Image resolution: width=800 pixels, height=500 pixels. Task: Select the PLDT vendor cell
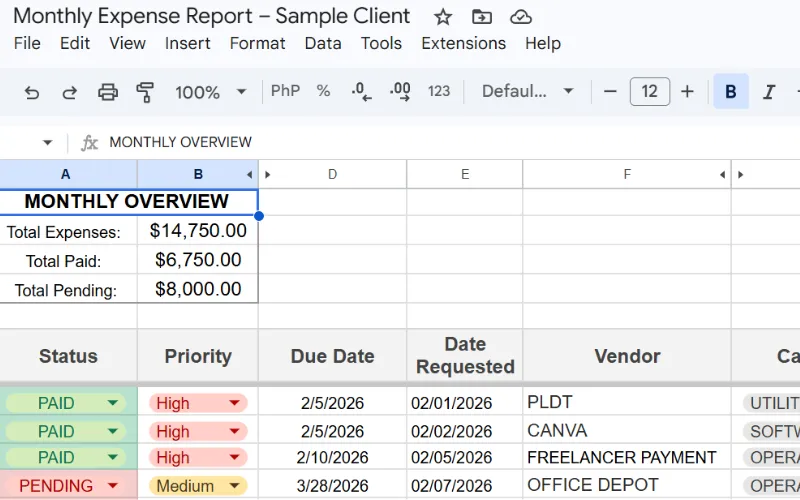627,402
